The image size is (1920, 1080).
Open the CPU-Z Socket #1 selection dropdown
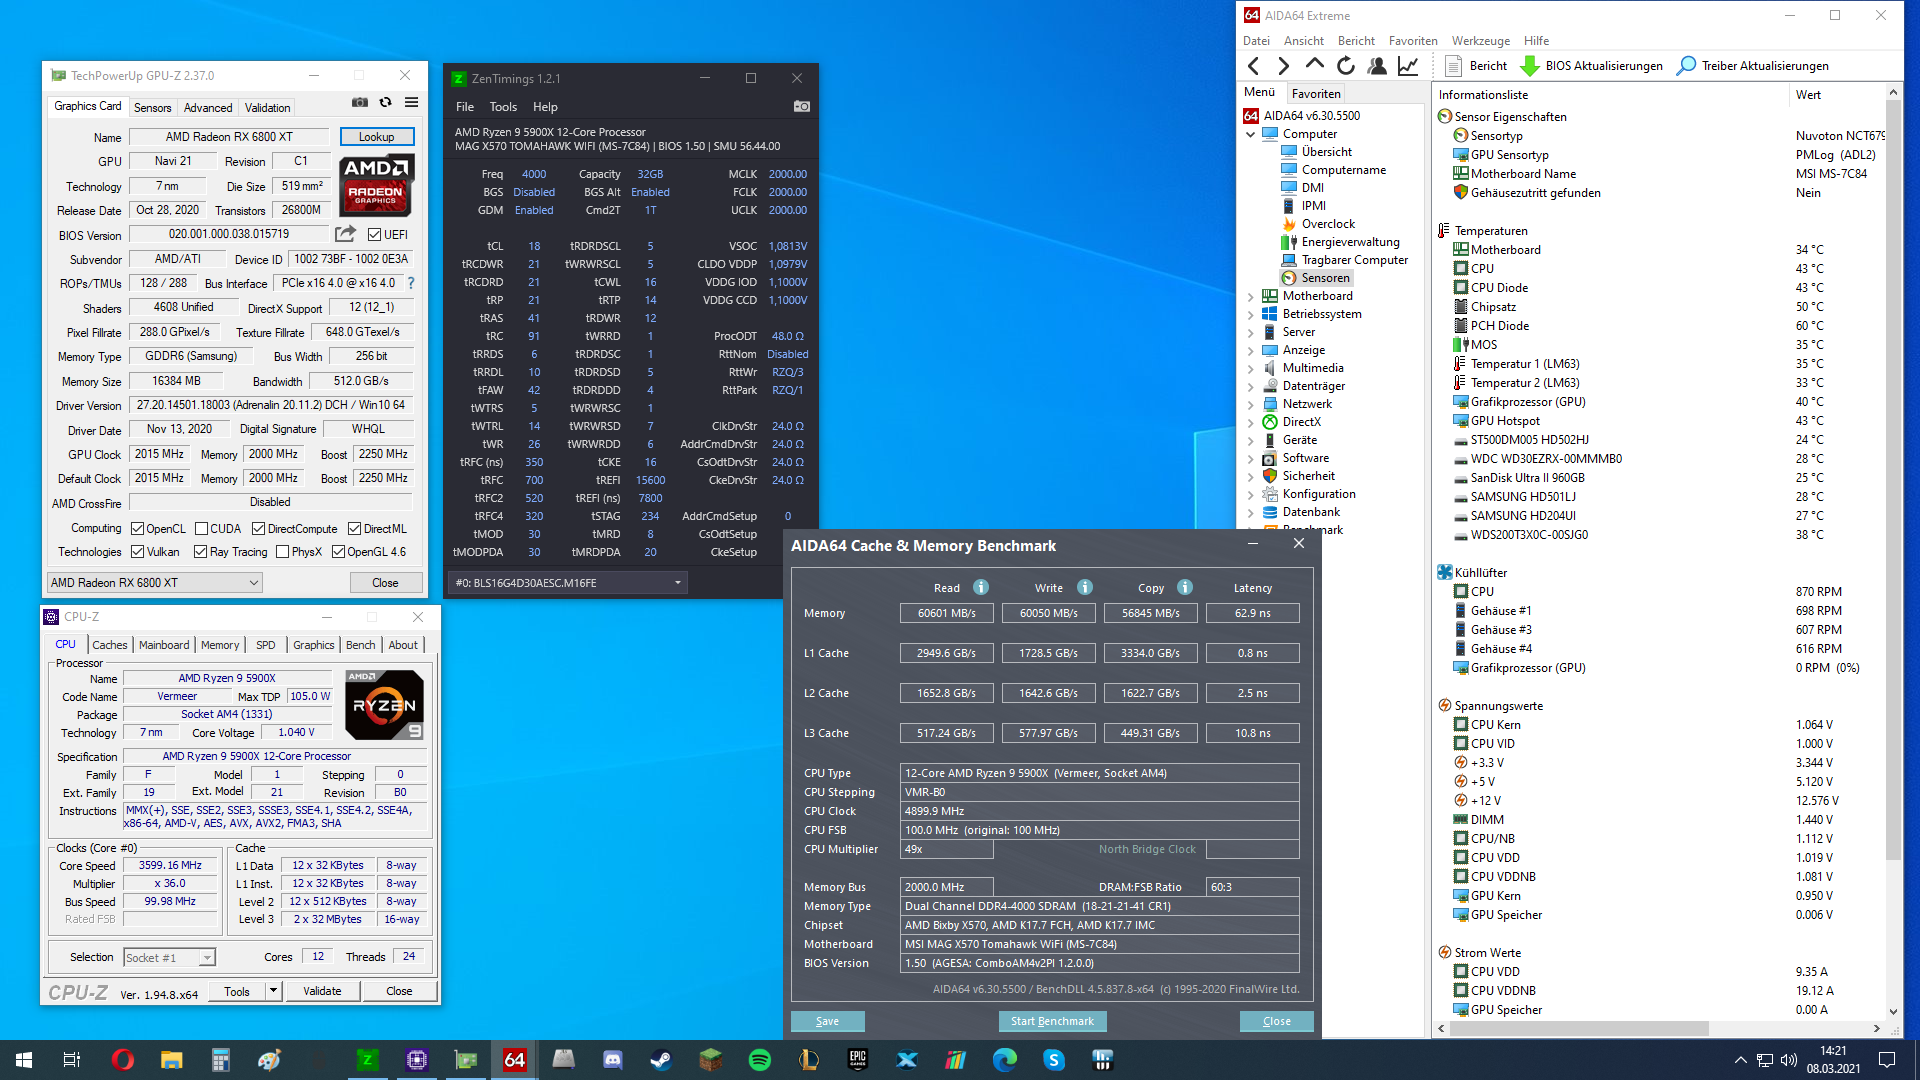[x=169, y=958]
